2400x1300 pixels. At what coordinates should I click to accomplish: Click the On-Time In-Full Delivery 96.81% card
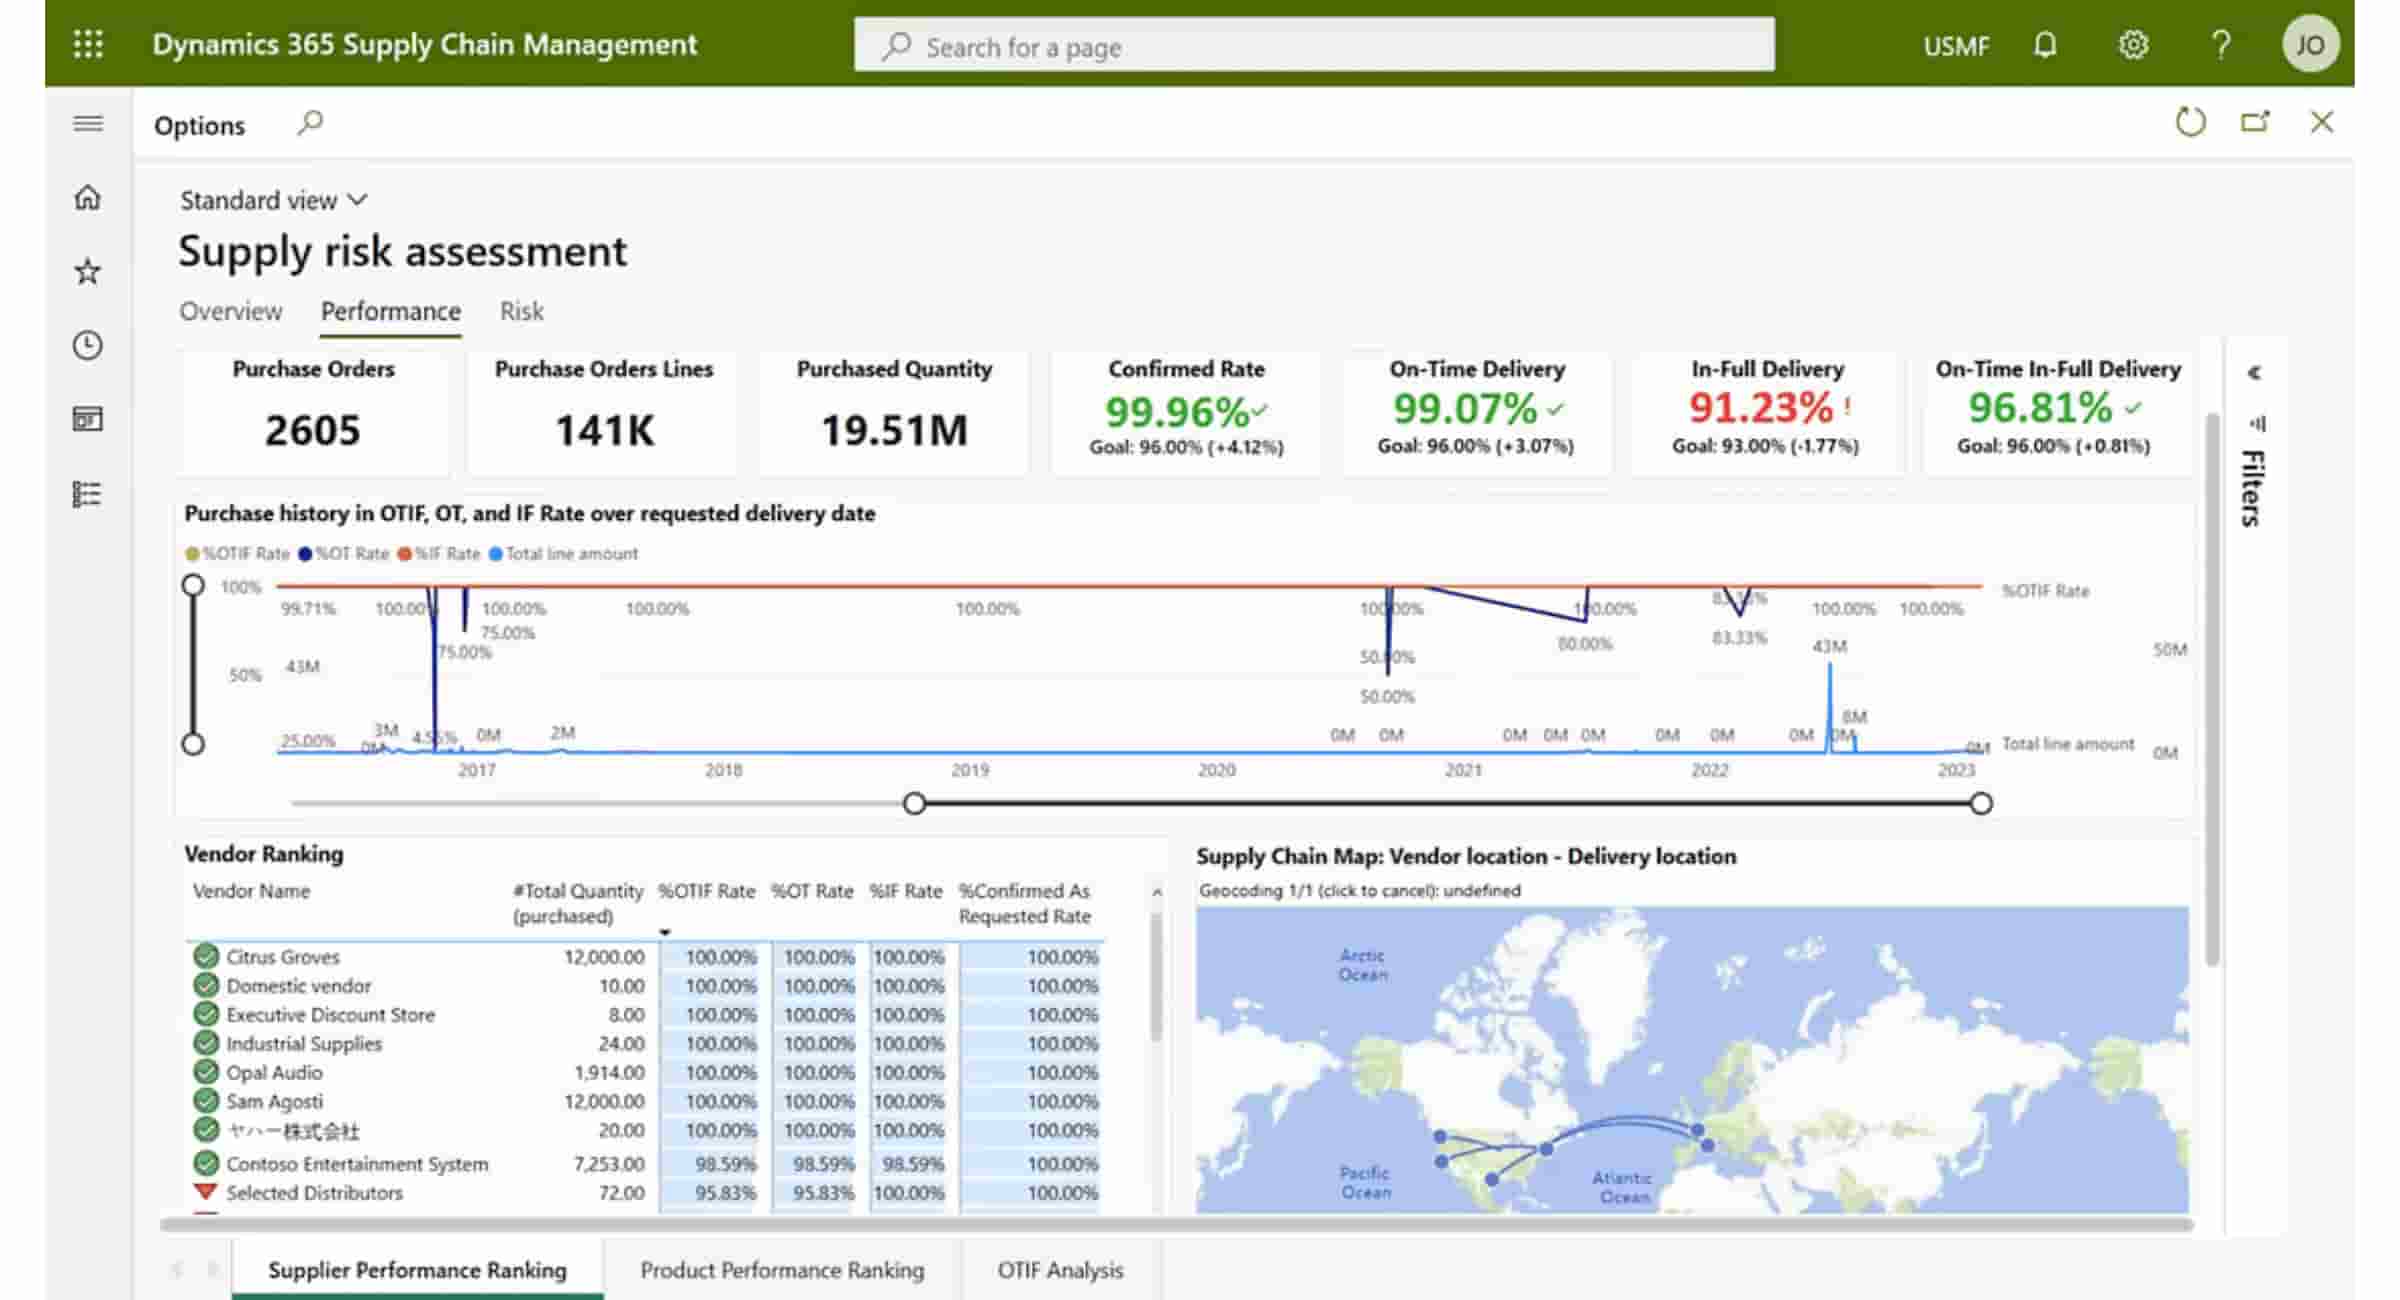click(2058, 412)
